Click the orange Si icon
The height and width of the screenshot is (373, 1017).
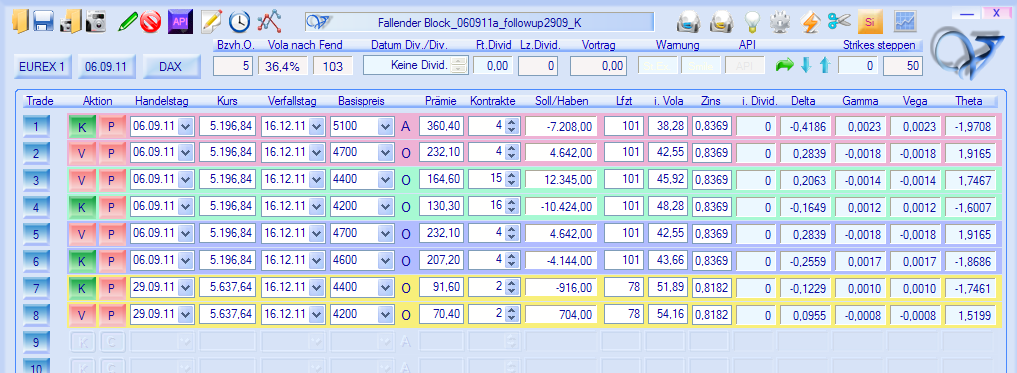[x=870, y=22]
